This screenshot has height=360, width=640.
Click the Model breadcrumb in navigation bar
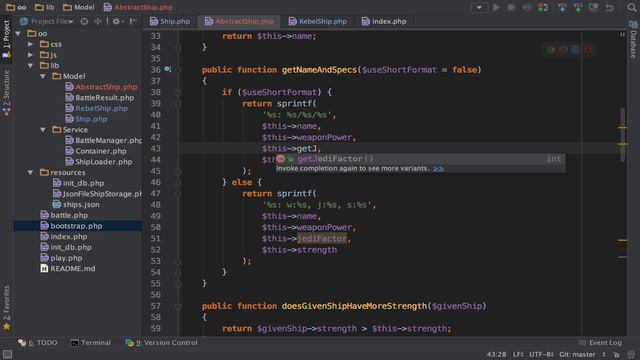[x=79, y=7]
